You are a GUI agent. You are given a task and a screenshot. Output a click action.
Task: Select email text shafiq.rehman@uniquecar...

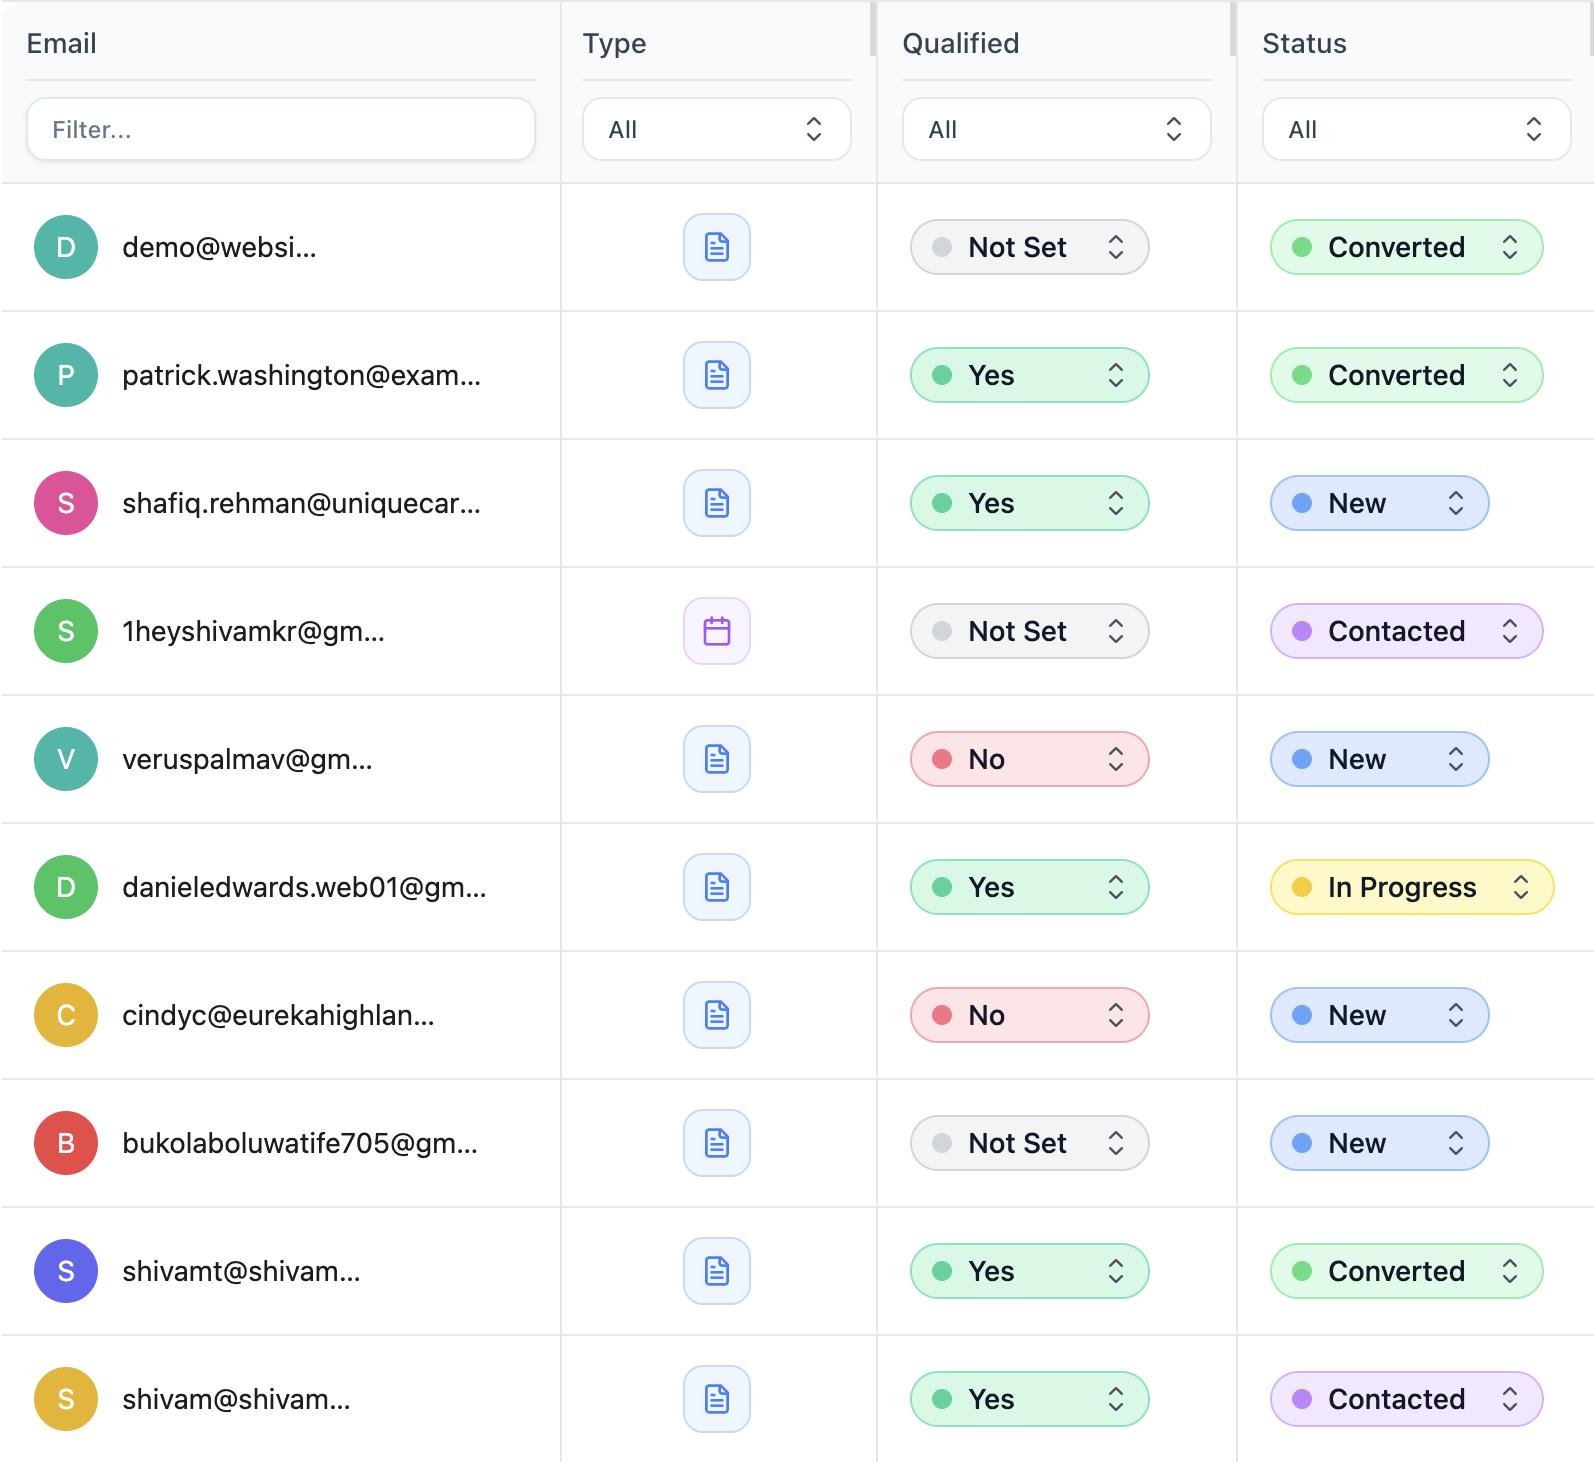click(x=302, y=503)
